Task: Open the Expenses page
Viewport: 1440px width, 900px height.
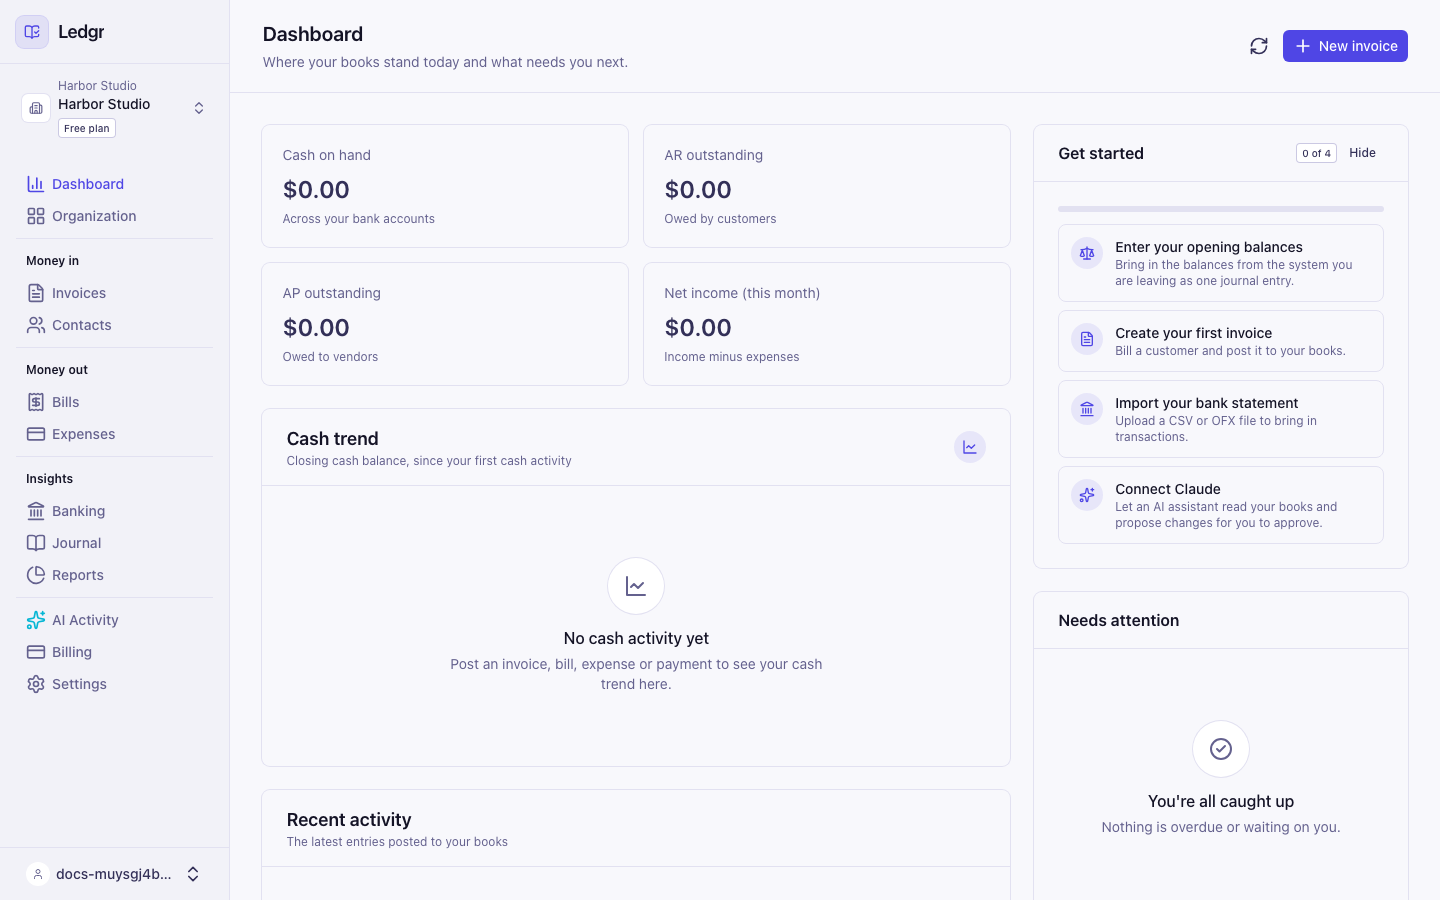Action: pyautogui.click(x=114, y=434)
